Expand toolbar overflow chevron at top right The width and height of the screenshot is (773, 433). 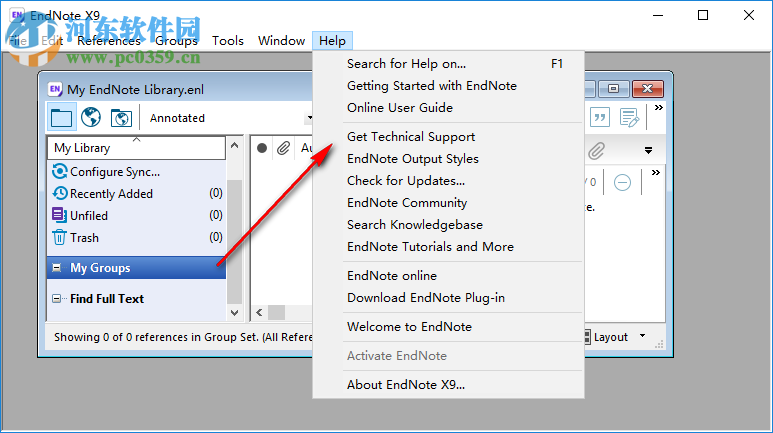tap(659, 108)
